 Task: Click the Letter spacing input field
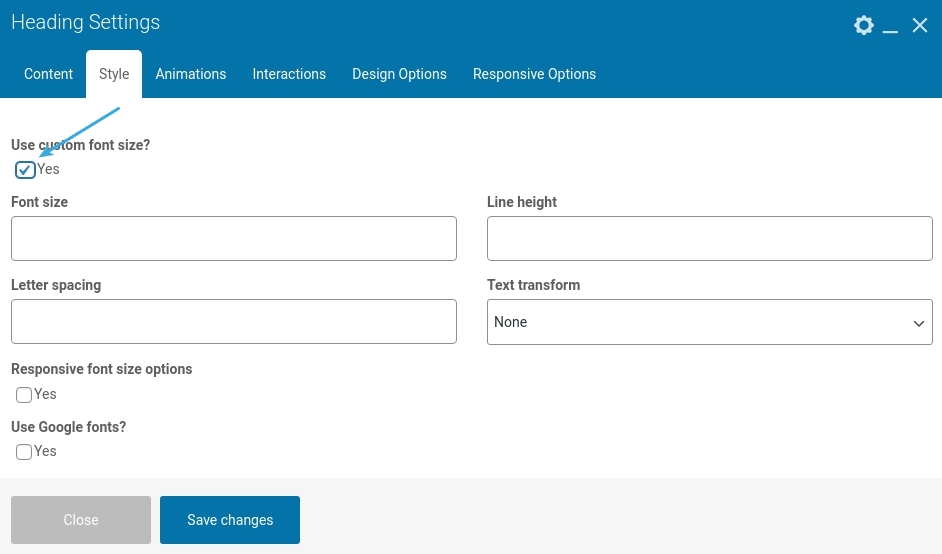(234, 321)
